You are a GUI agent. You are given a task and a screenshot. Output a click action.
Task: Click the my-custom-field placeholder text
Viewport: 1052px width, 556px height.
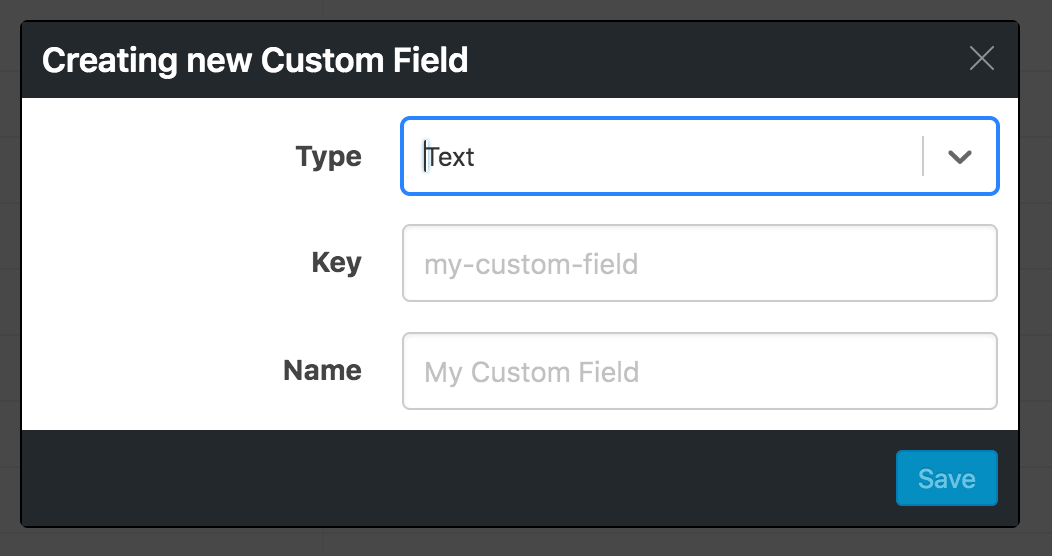[x=531, y=264]
